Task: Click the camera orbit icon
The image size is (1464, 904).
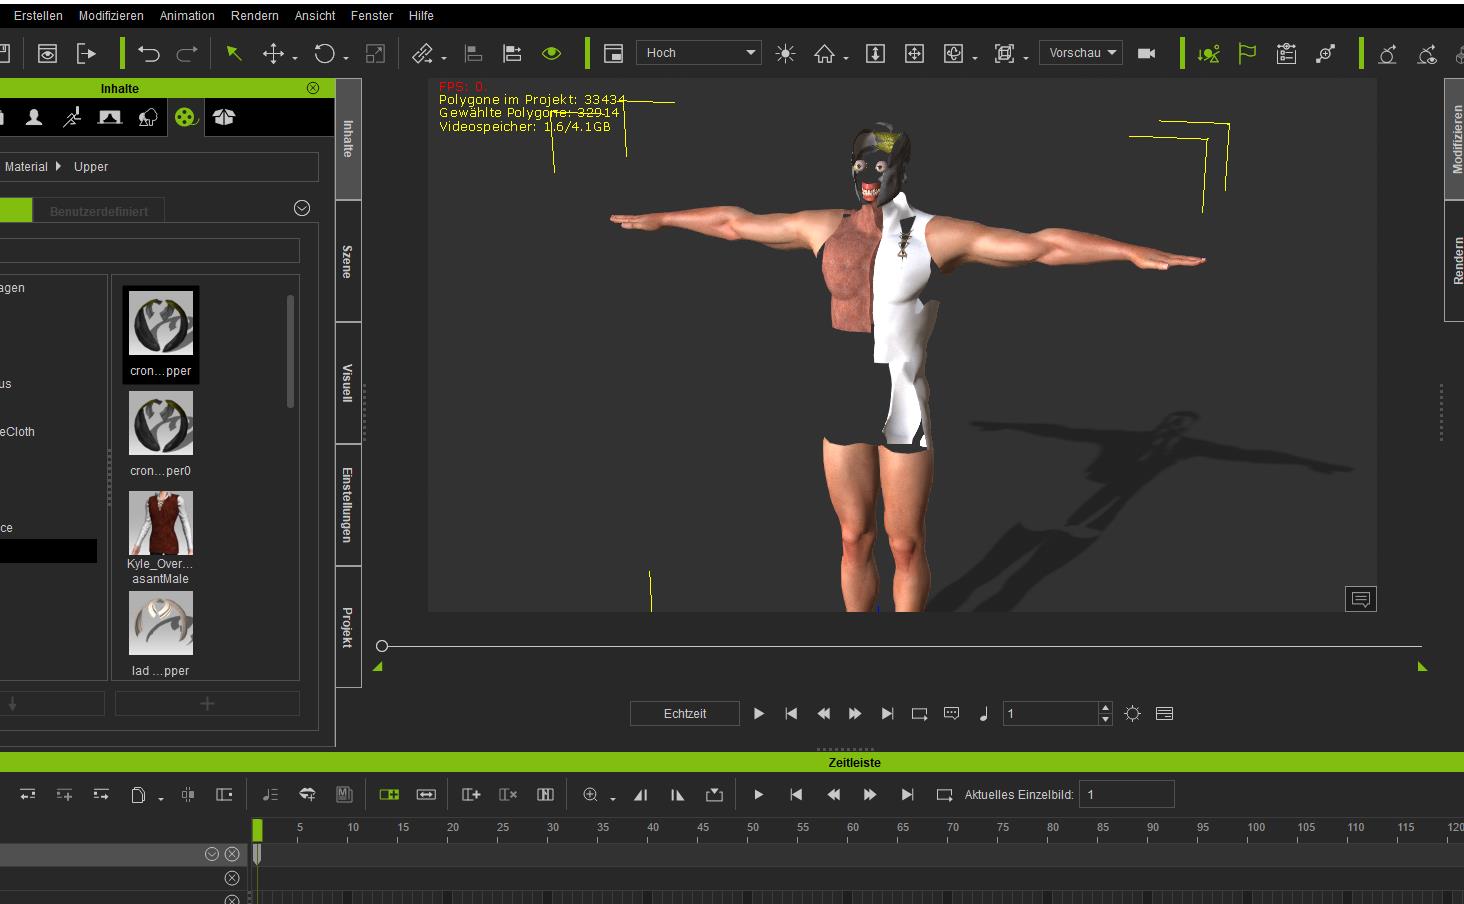Action: [x=954, y=53]
